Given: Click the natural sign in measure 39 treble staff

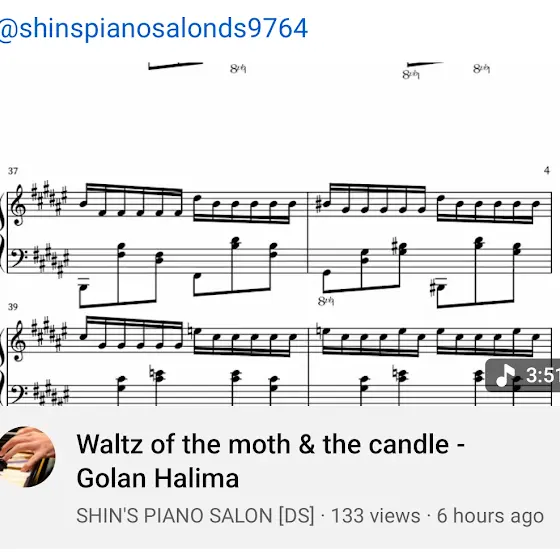Looking at the screenshot, I should coord(189,333).
